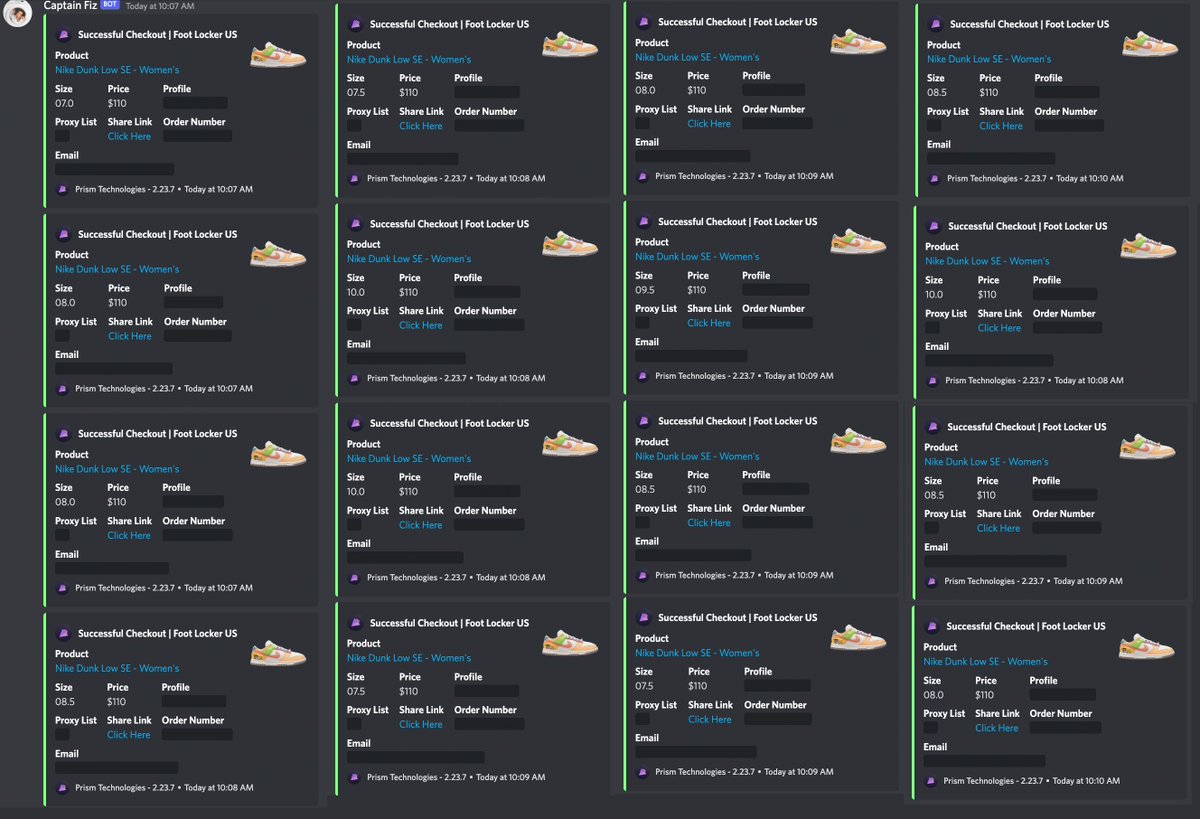
Task: Open Nike Dunk Low SE link for size 09.5
Action: tap(697, 256)
